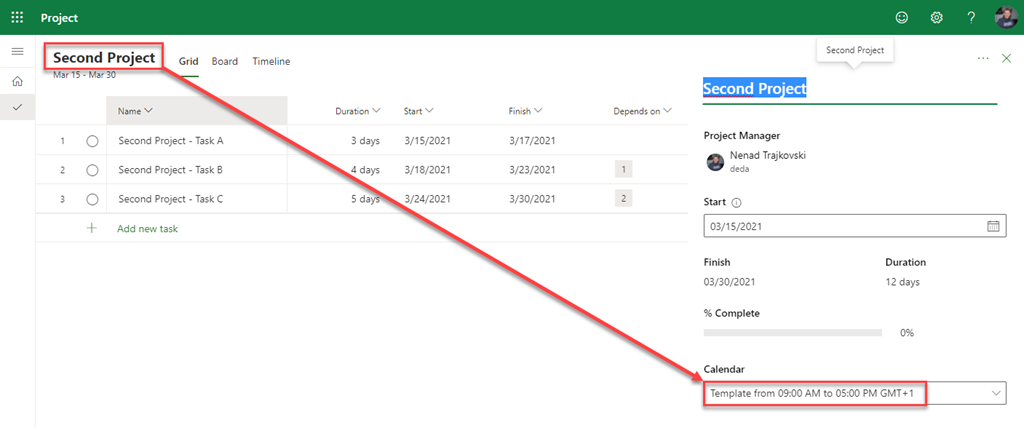Go to Home via sidebar icon
The height and width of the screenshot is (428, 1024).
click(x=17, y=81)
